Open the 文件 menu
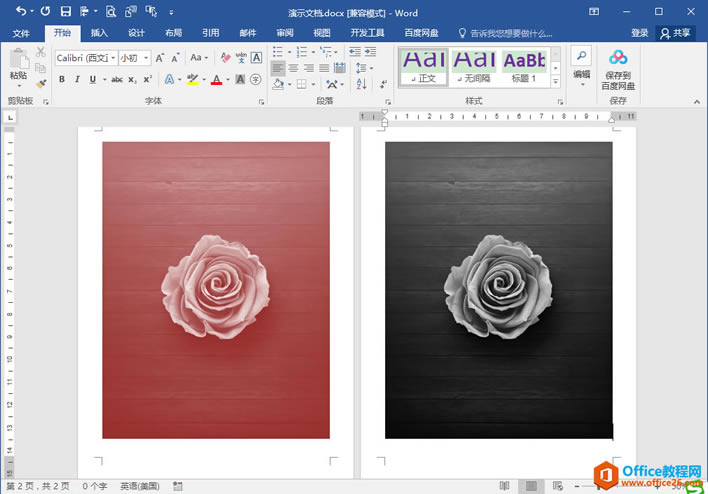The width and height of the screenshot is (708, 494). click(x=21, y=33)
